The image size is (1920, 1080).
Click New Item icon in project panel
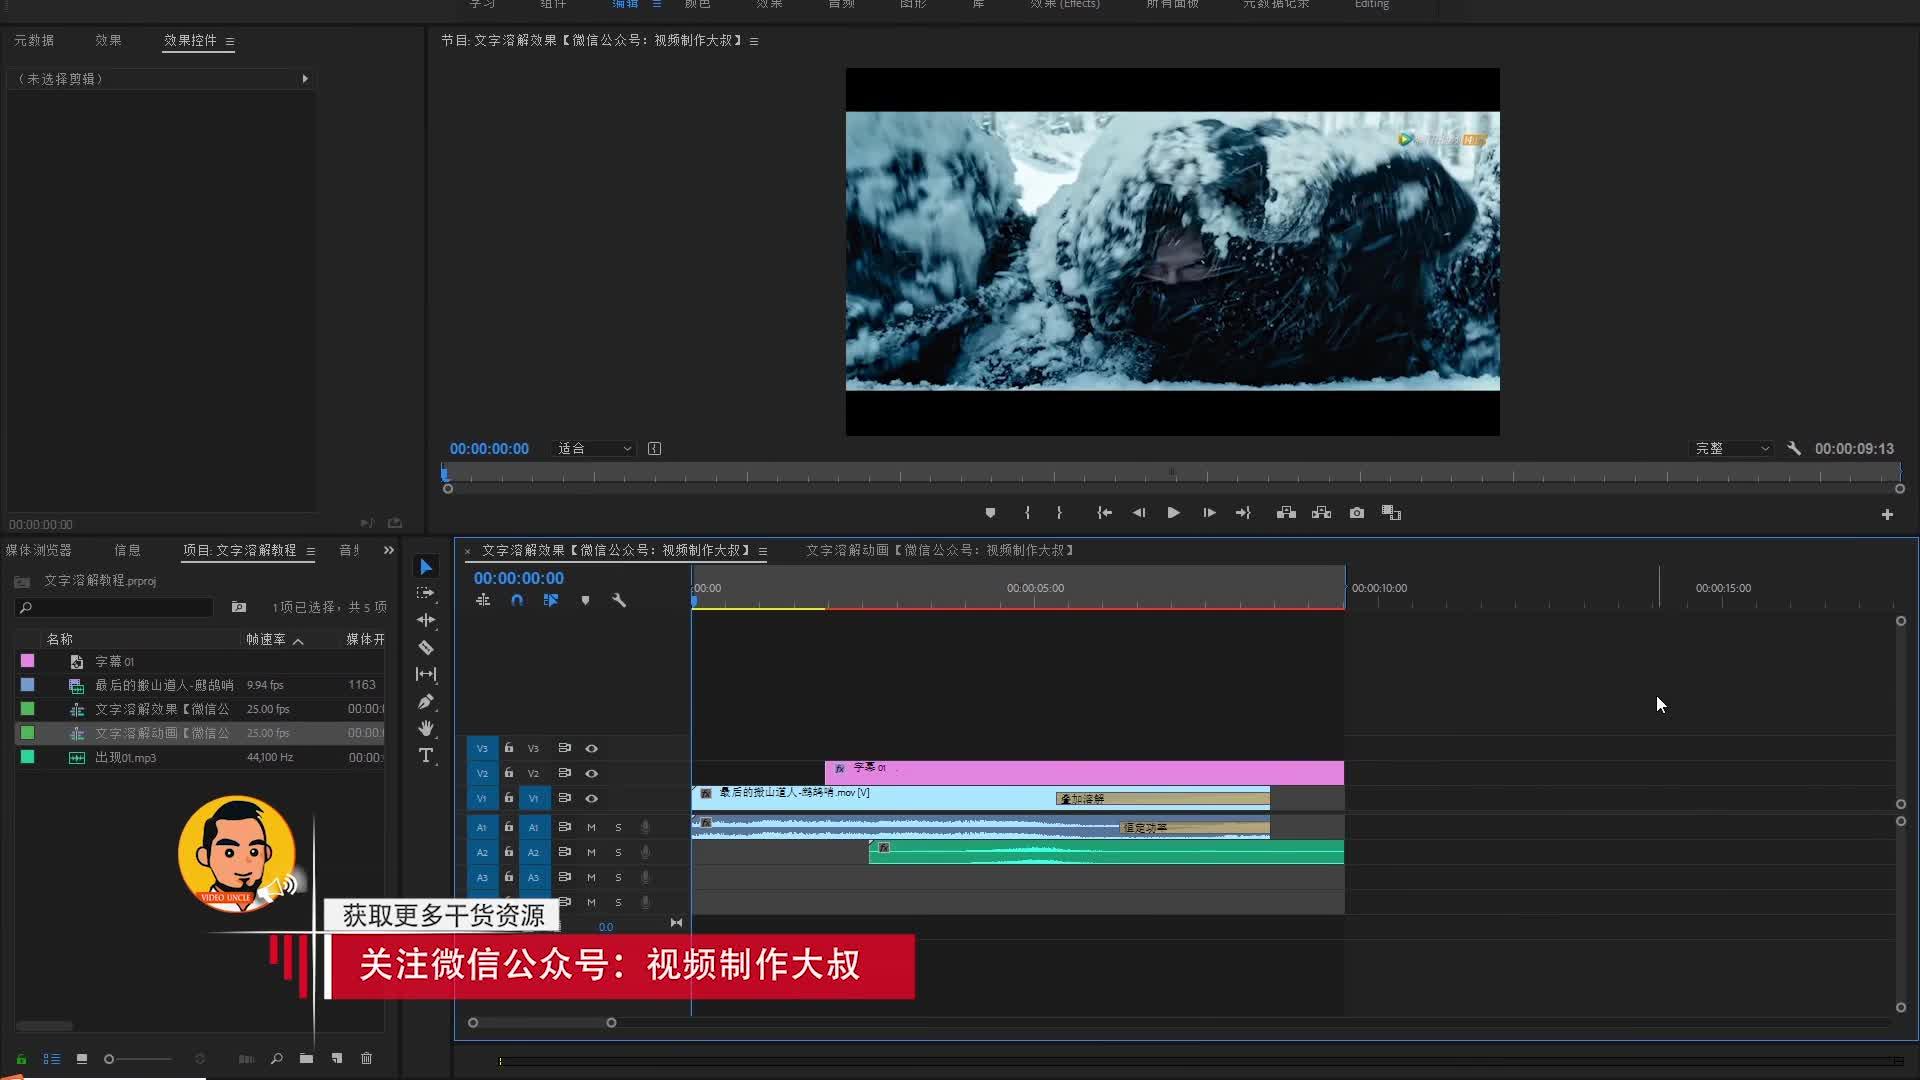coord(337,1058)
